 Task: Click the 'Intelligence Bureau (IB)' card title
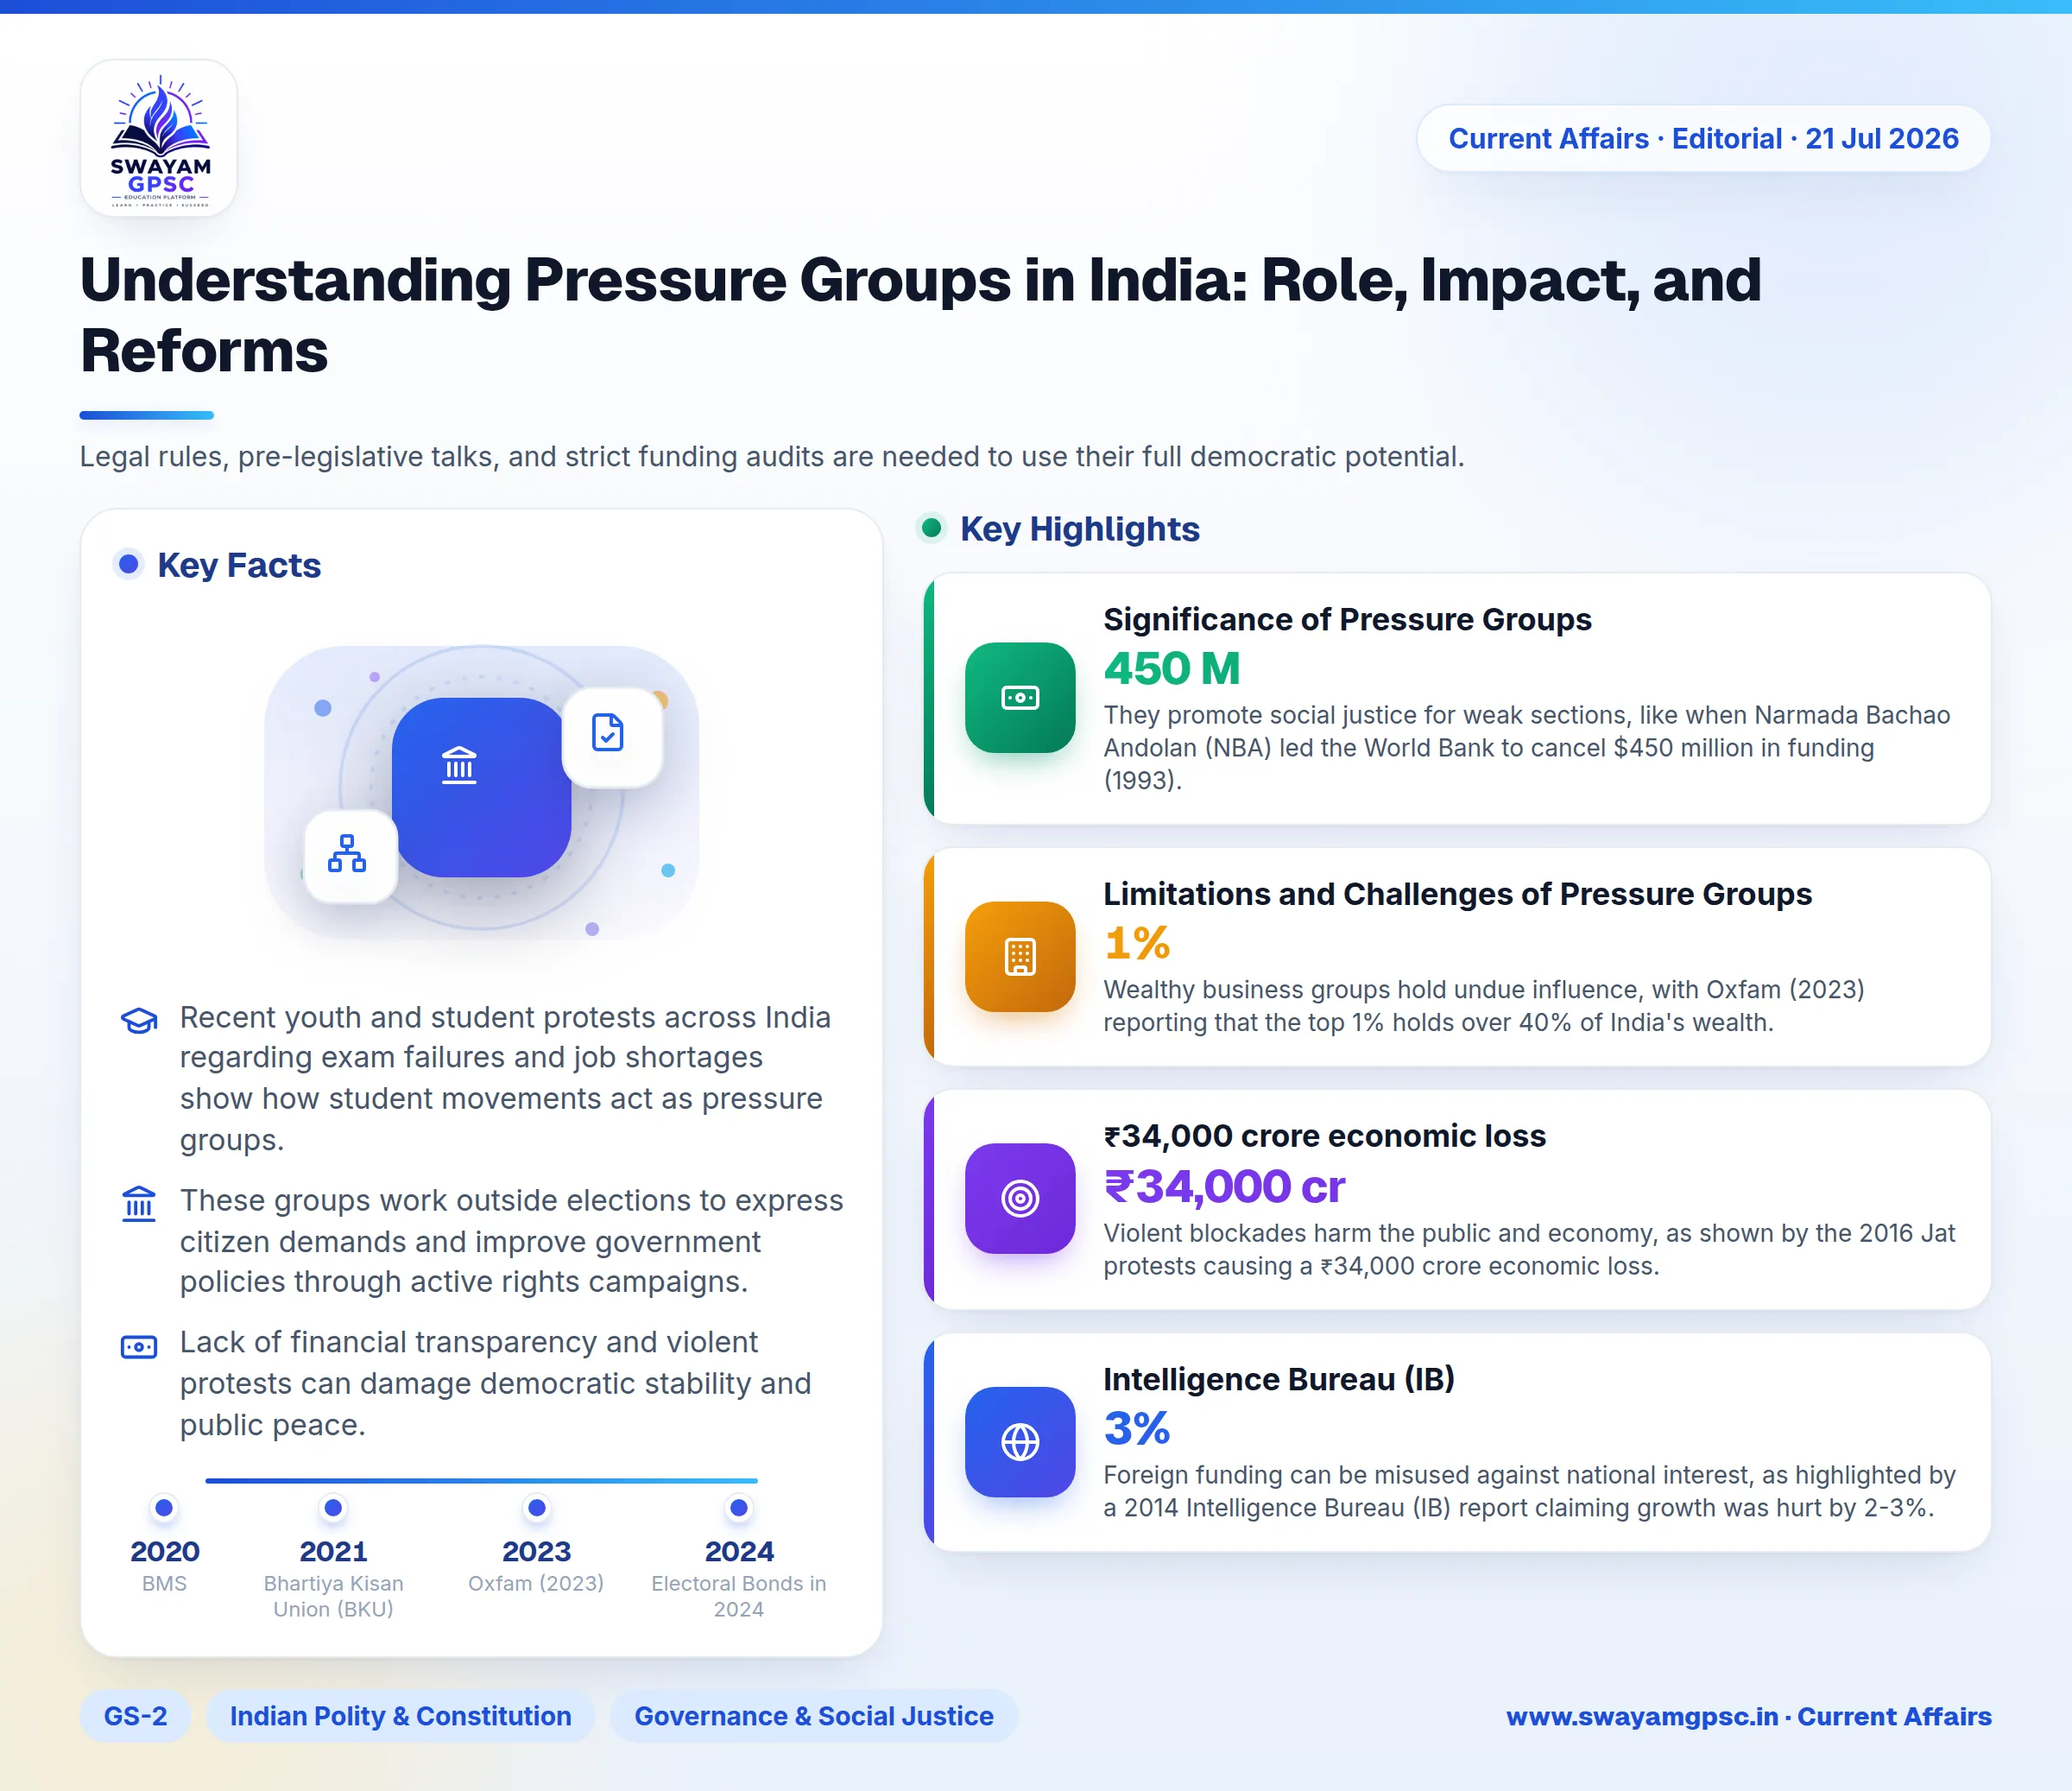[x=1279, y=1378]
